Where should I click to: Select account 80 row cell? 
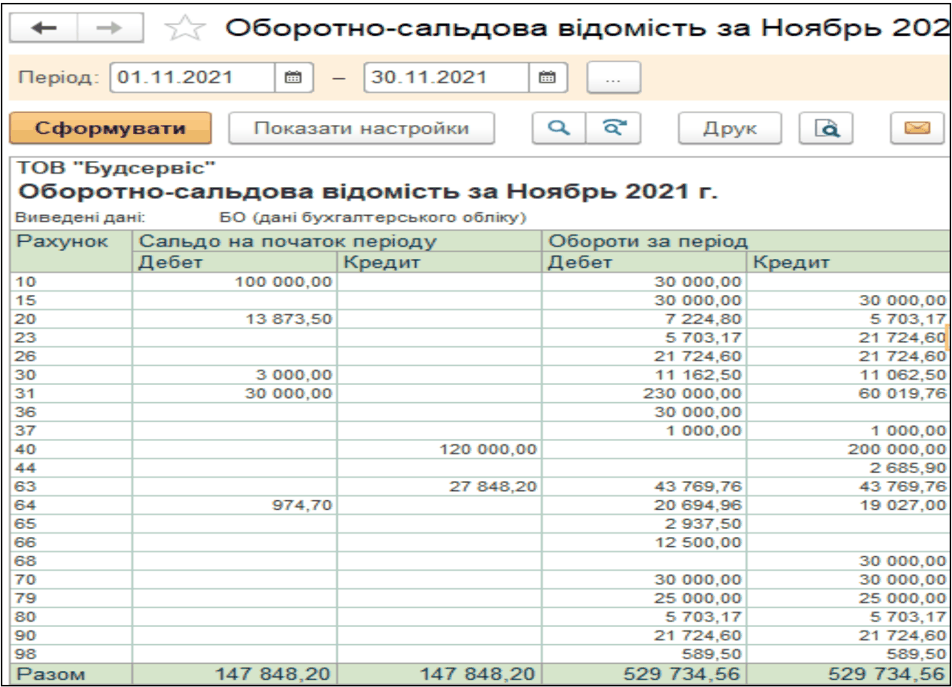pos(71,617)
